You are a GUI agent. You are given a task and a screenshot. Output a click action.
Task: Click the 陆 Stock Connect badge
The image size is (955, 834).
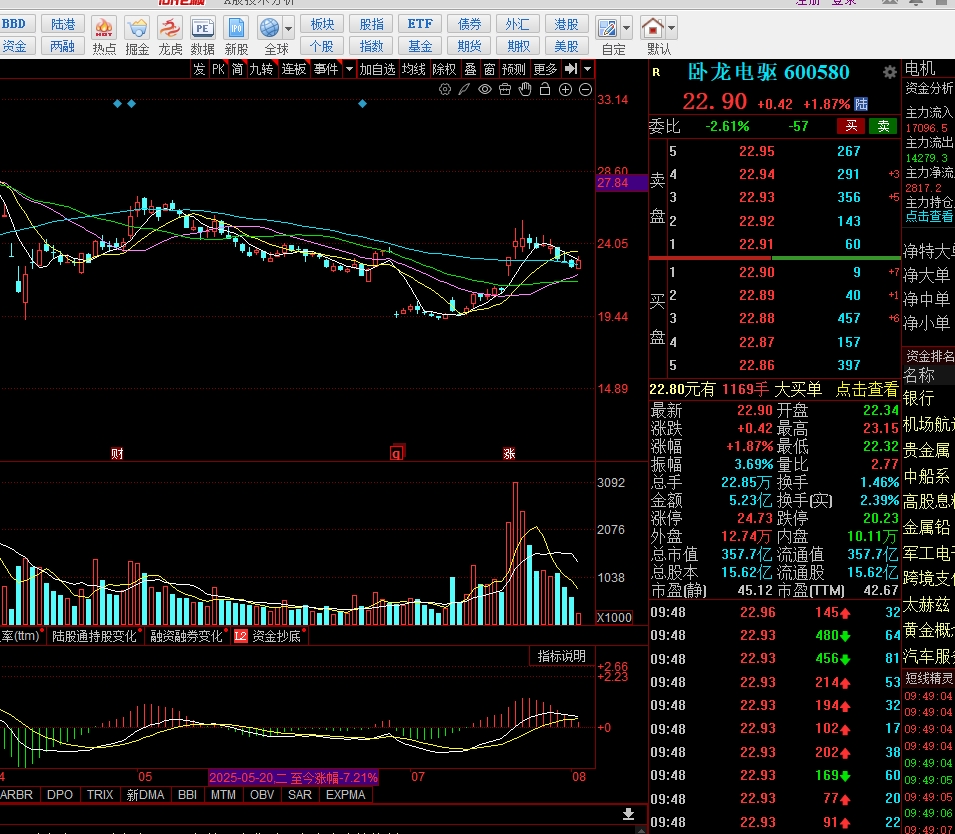pos(861,104)
